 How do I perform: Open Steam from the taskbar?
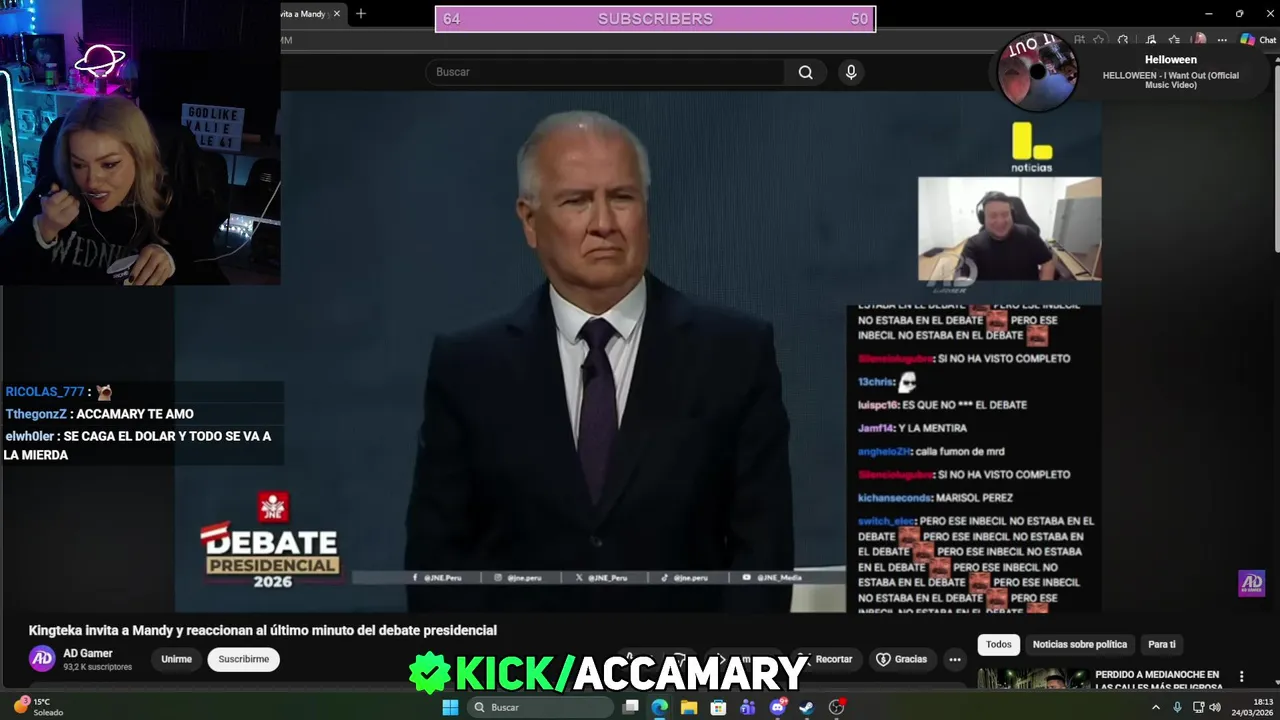[x=807, y=707]
